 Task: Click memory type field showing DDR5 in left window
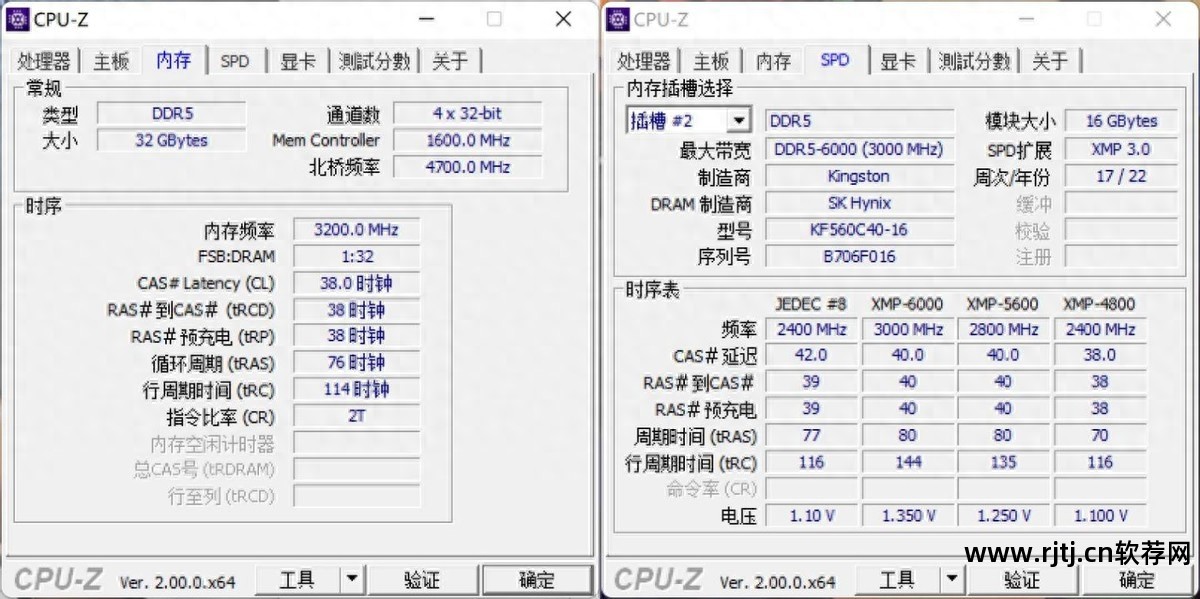171,114
